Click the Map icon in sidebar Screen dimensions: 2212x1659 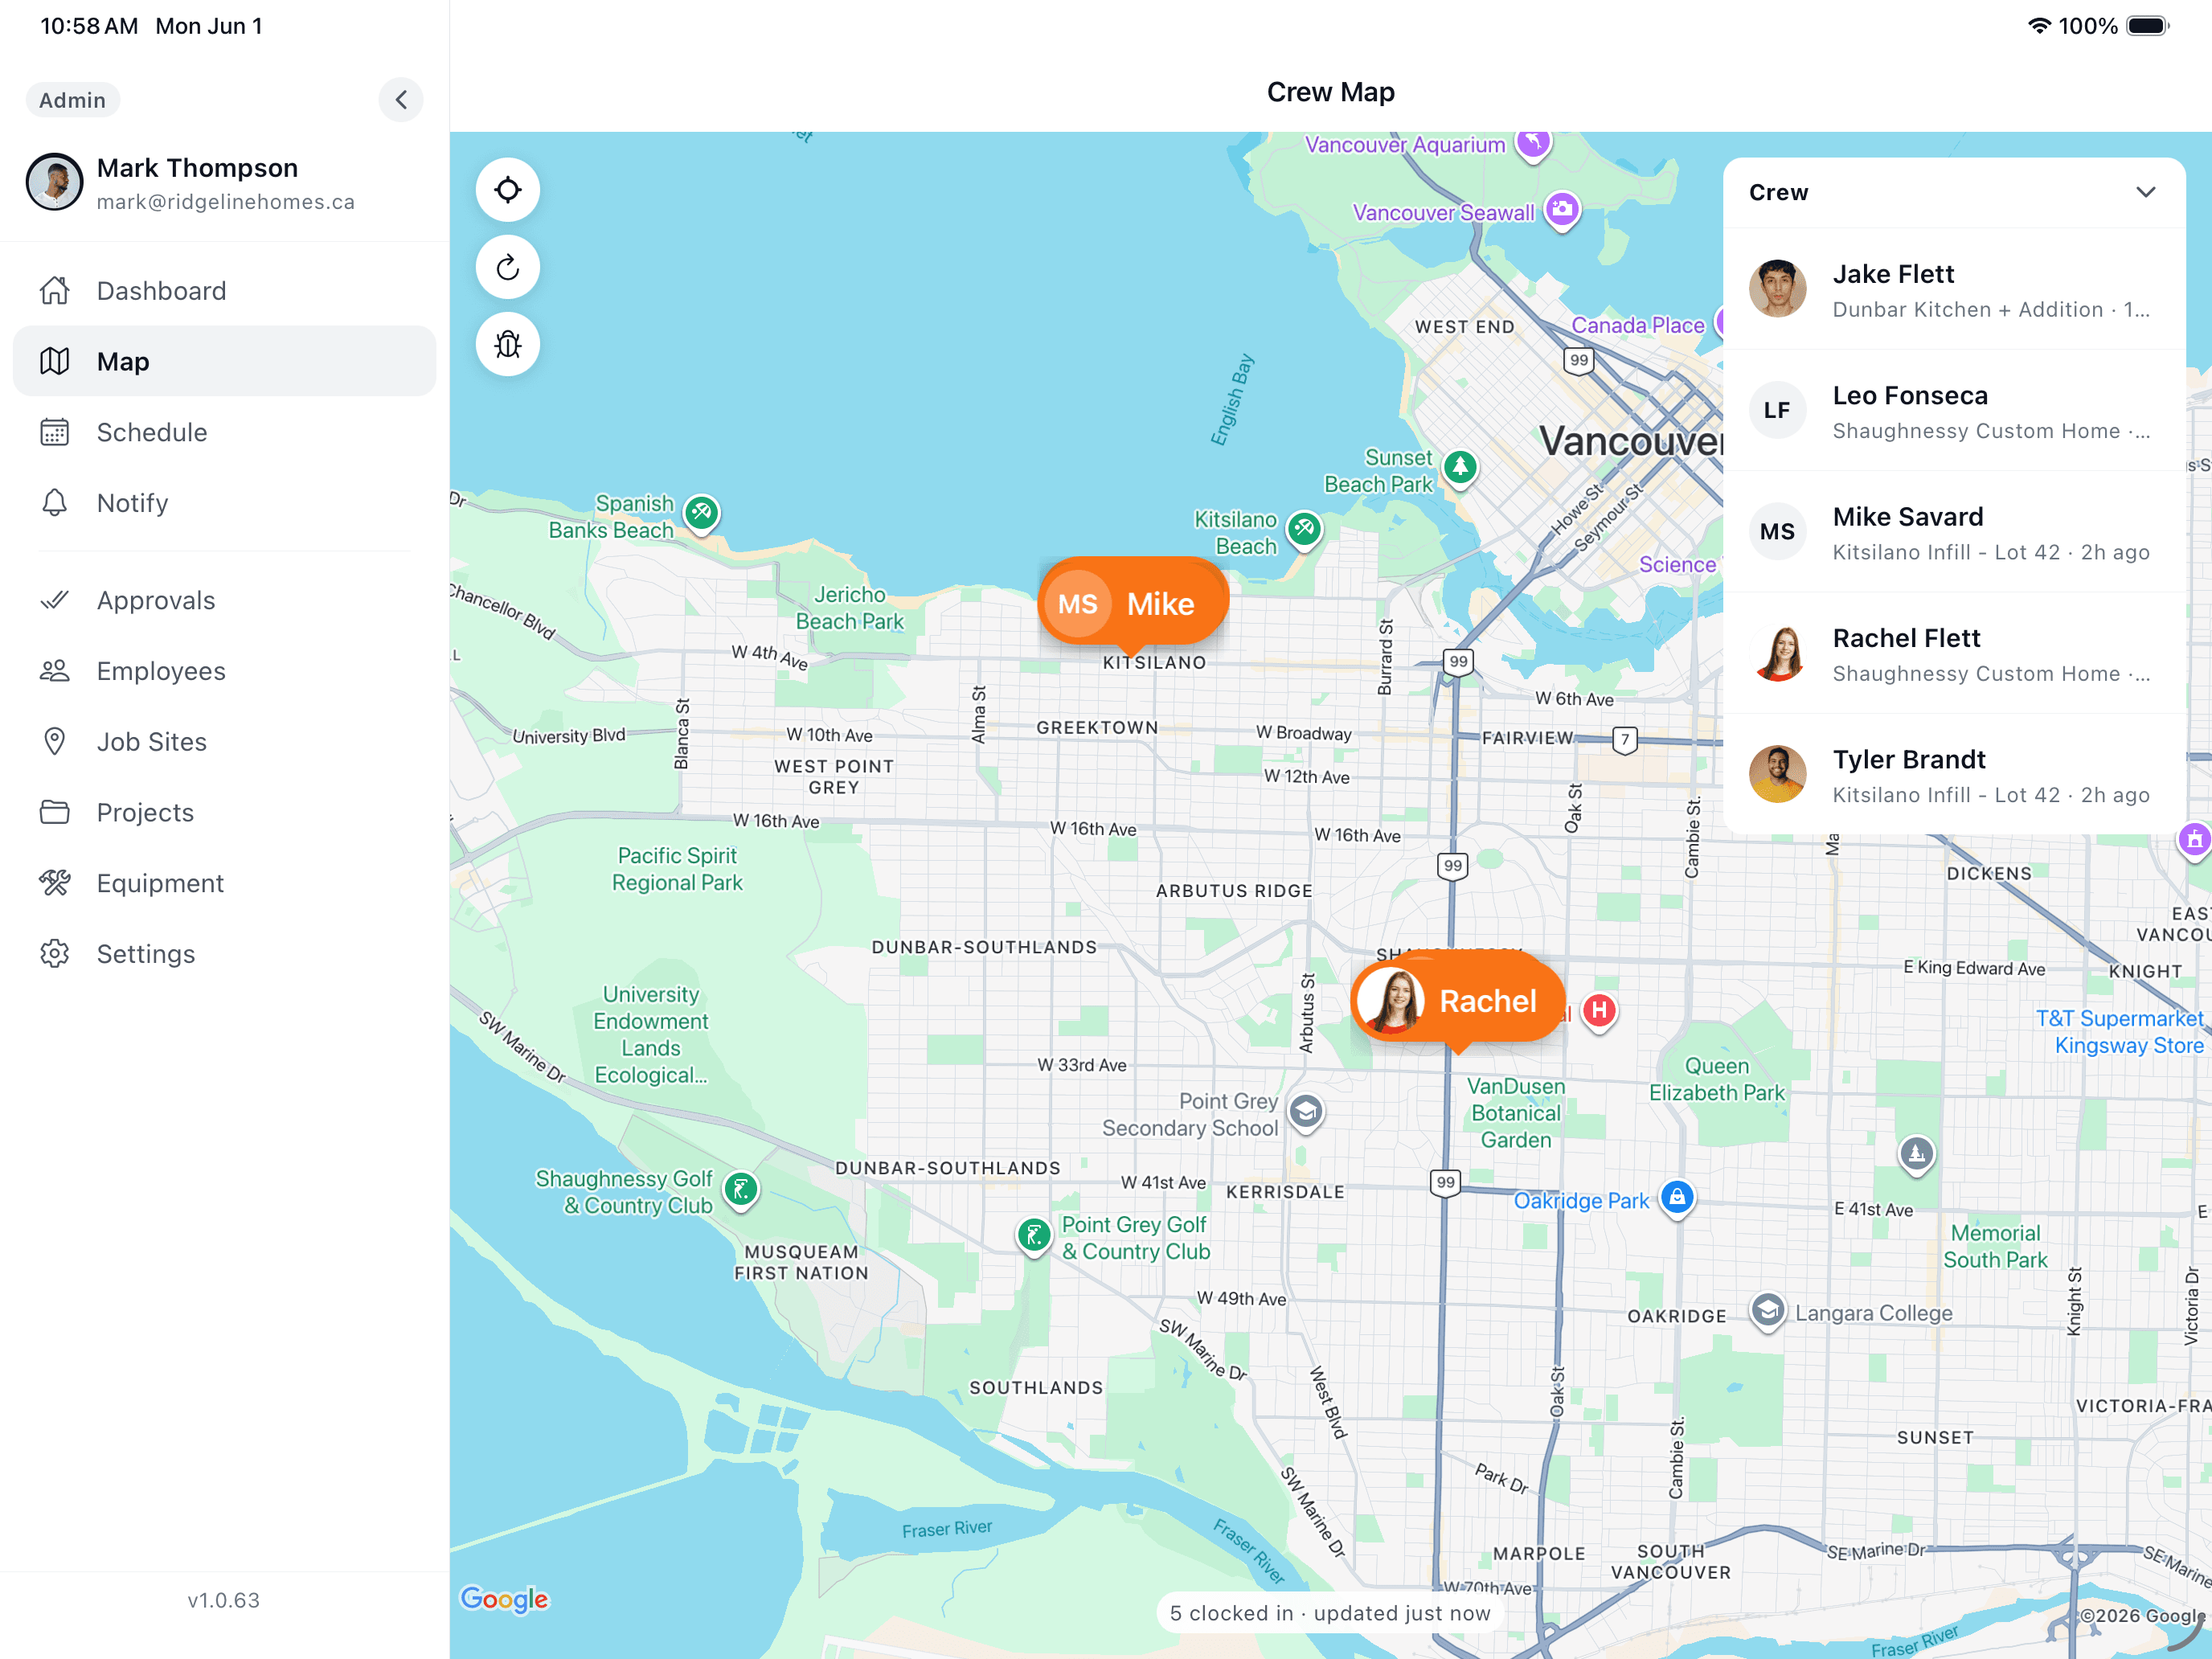pos(55,361)
